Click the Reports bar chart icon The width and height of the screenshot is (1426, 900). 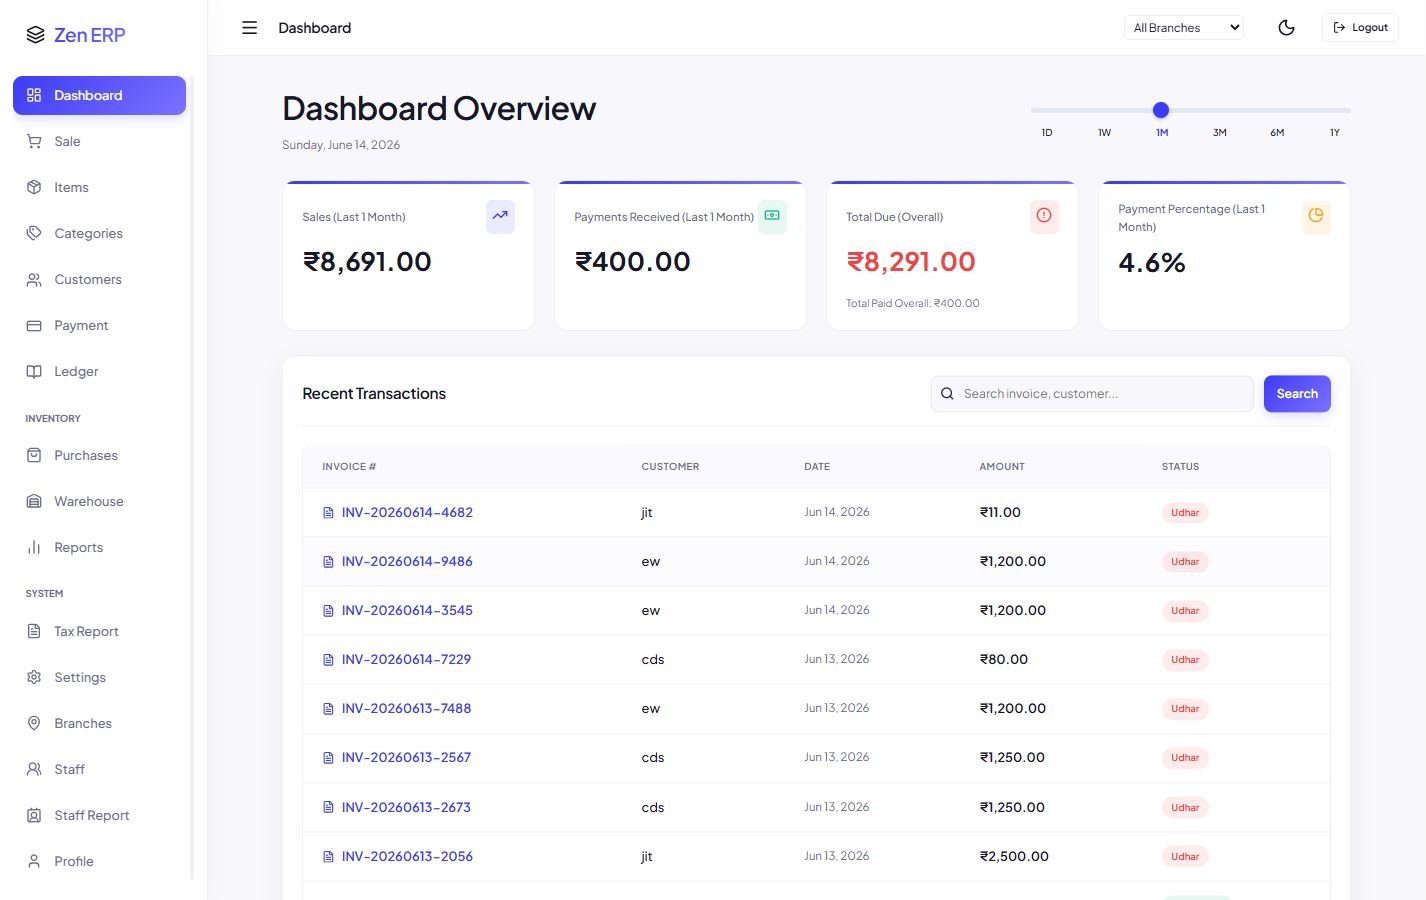[x=34, y=547]
